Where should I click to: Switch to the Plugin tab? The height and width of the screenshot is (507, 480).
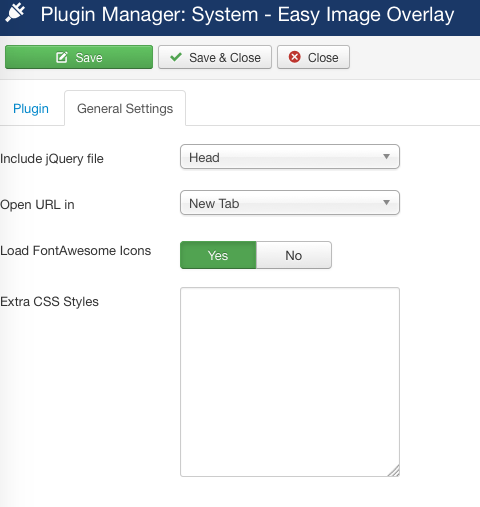(x=31, y=109)
